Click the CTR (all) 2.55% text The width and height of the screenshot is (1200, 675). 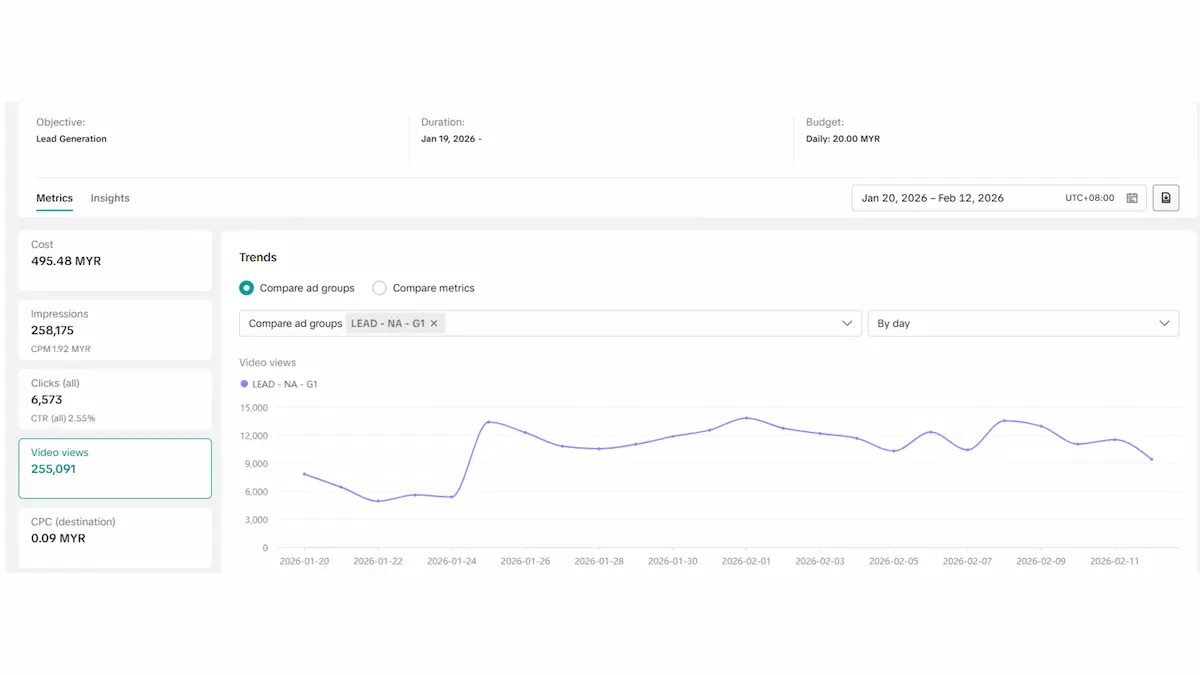(x=63, y=418)
